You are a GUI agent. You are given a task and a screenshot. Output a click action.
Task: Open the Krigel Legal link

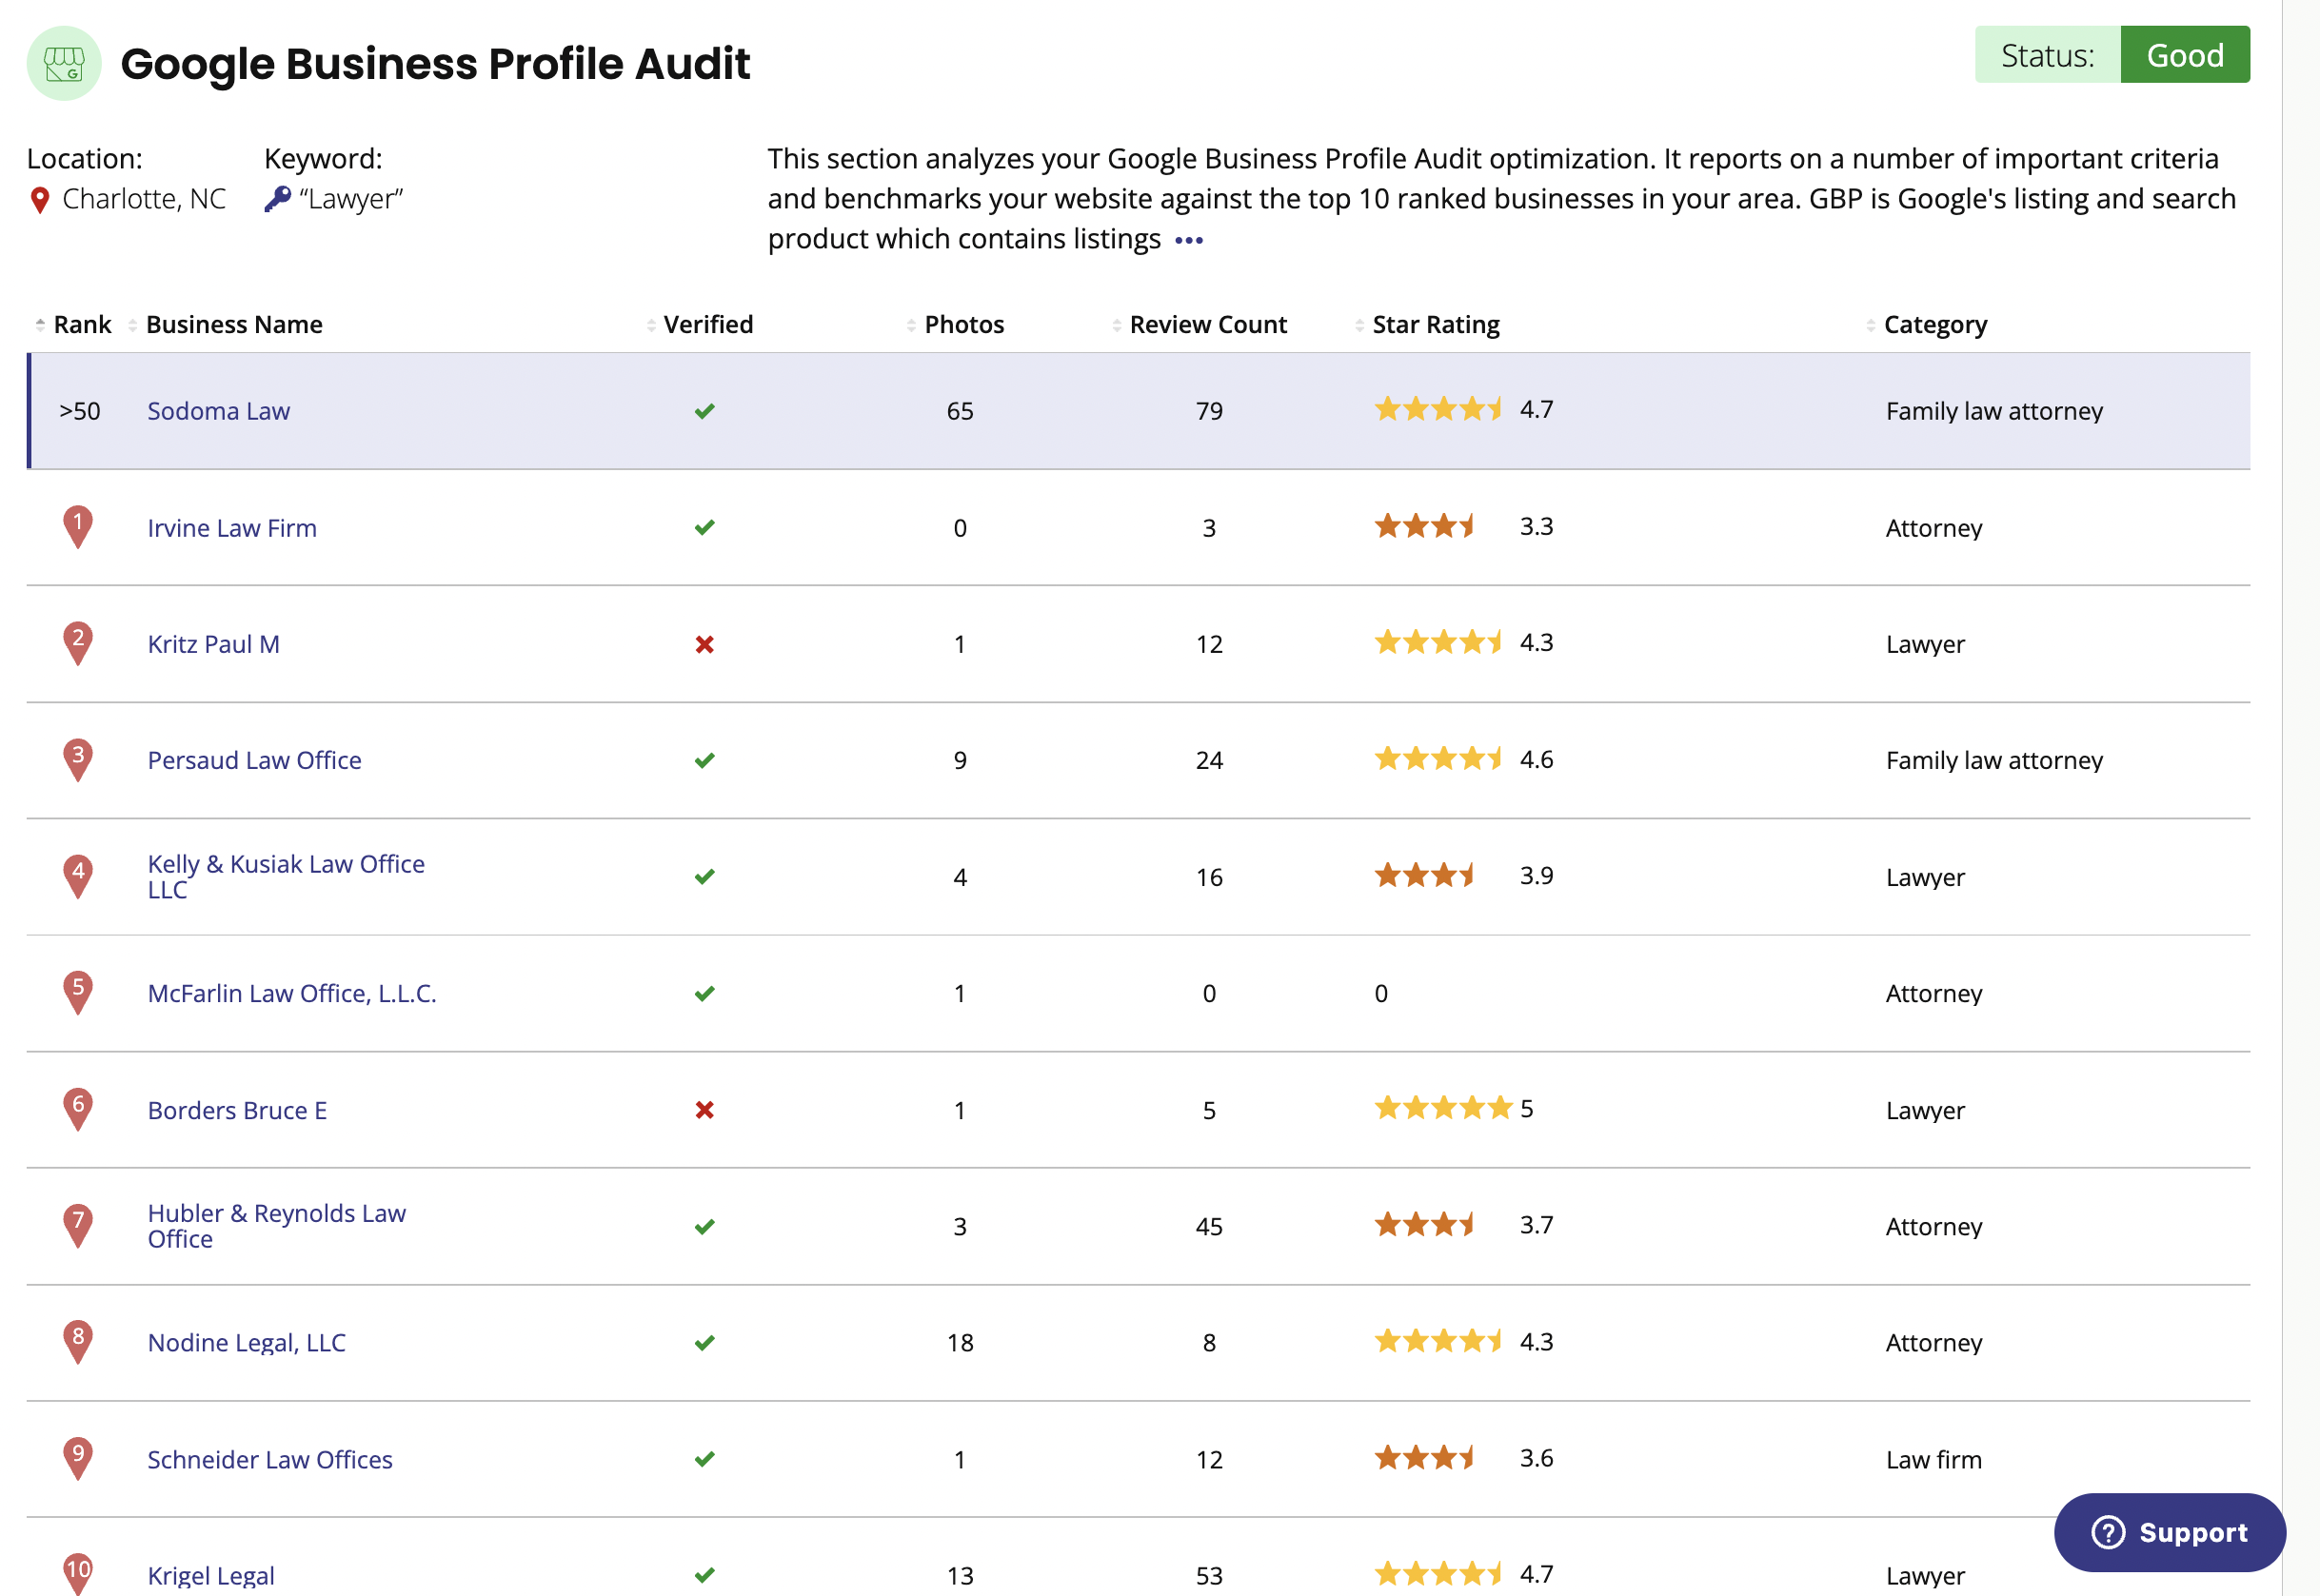211,1575
